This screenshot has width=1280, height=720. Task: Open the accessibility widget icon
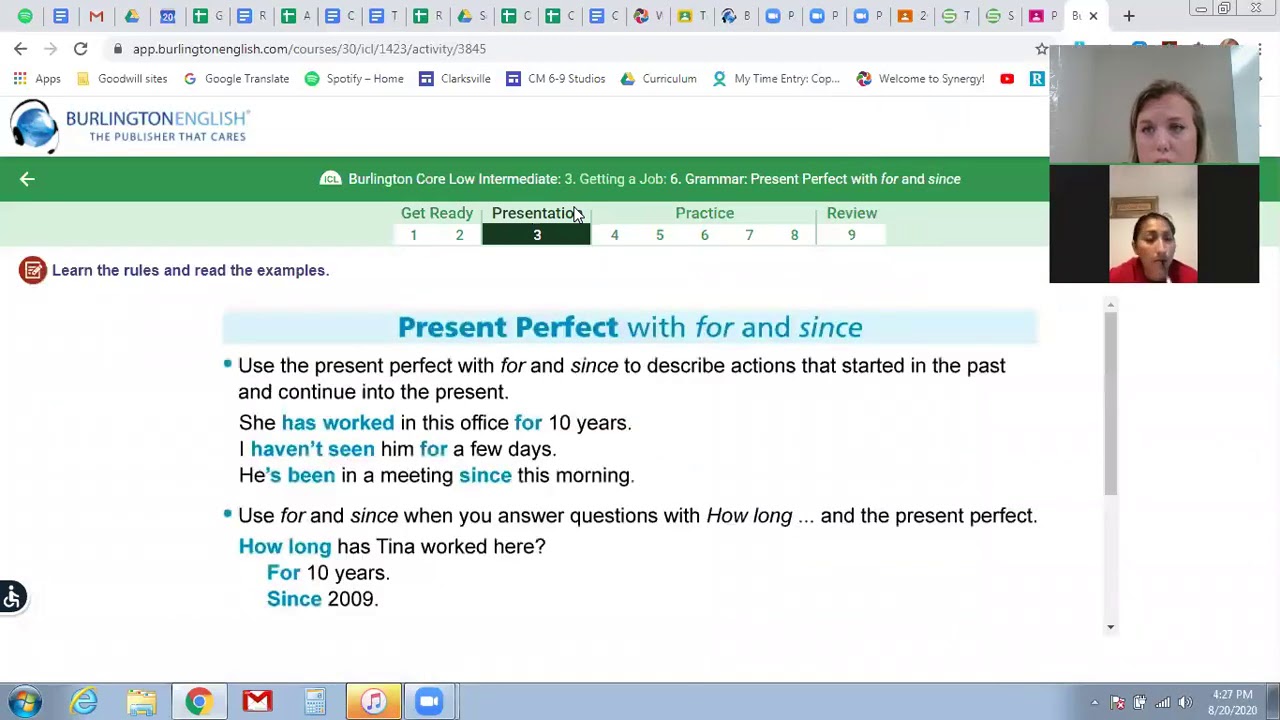point(12,597)
